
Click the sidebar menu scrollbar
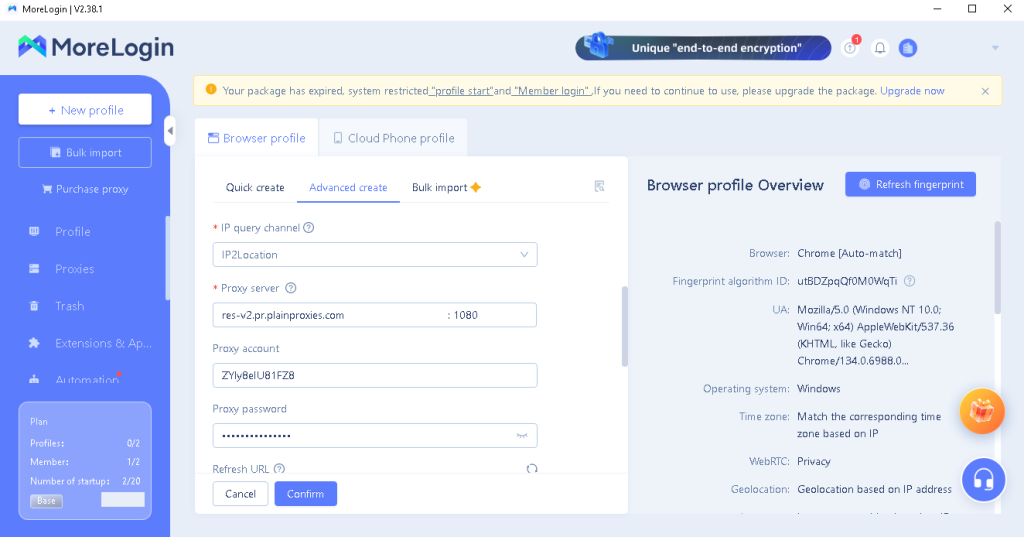click(167, 258)
